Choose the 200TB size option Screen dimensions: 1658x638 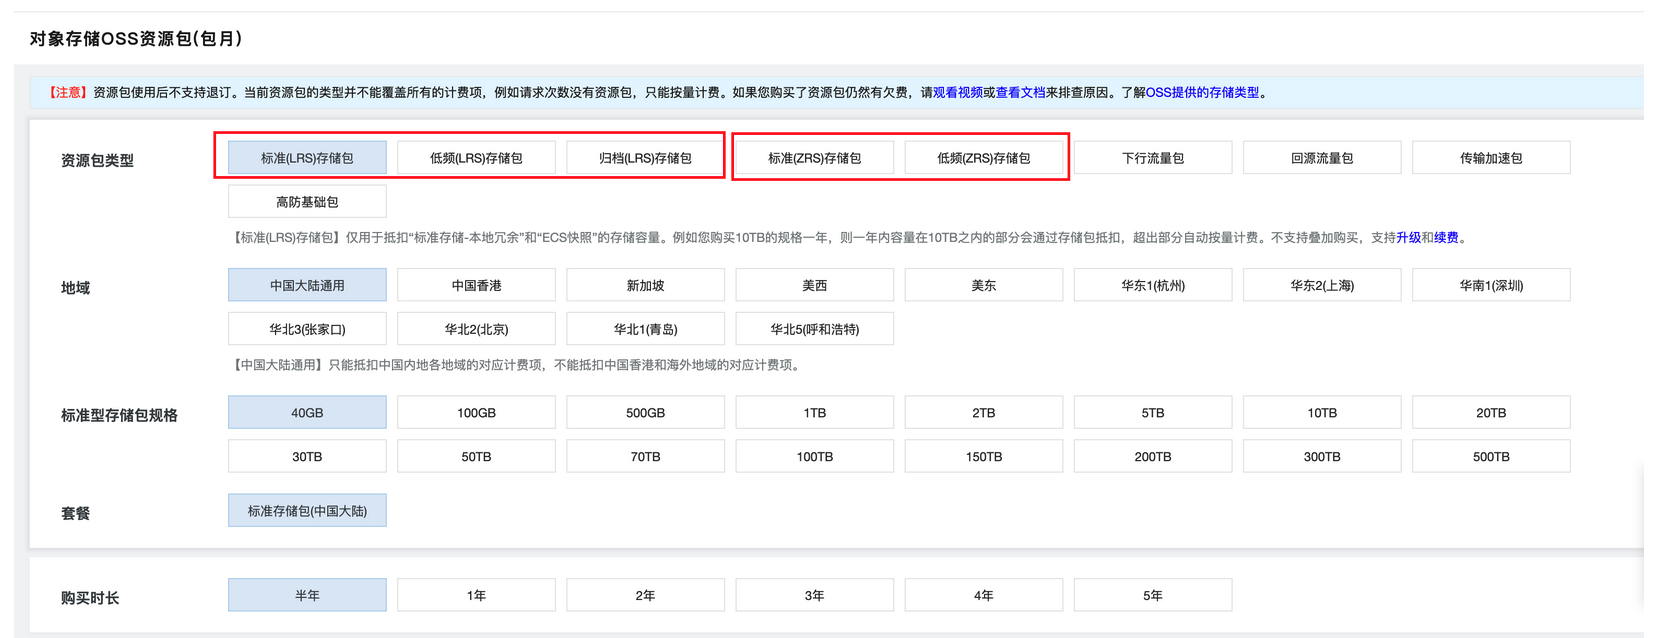point(1153,456)
